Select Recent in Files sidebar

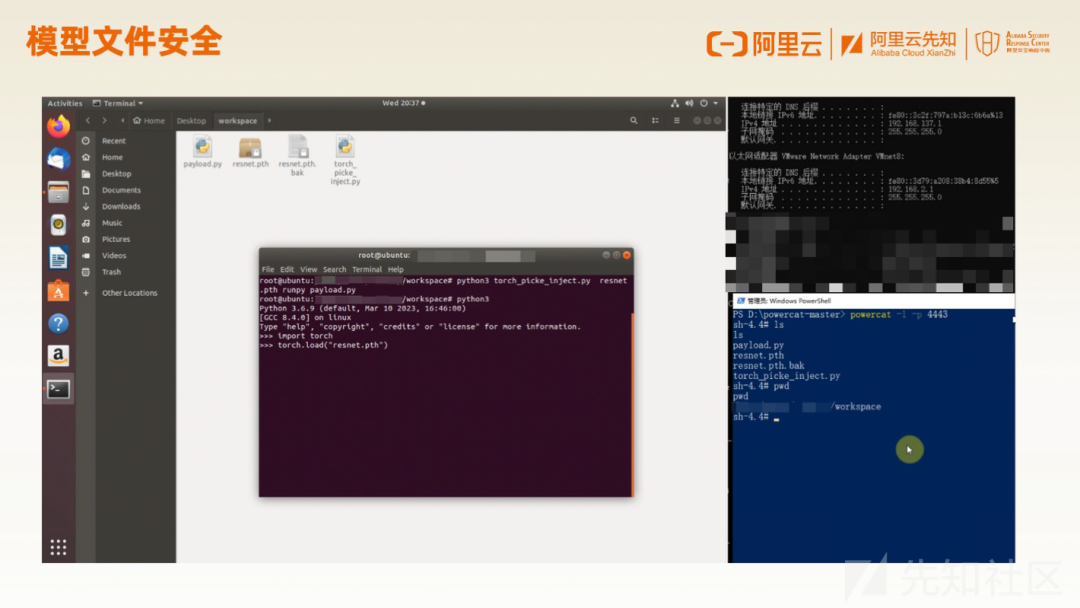tap(114, 140)
